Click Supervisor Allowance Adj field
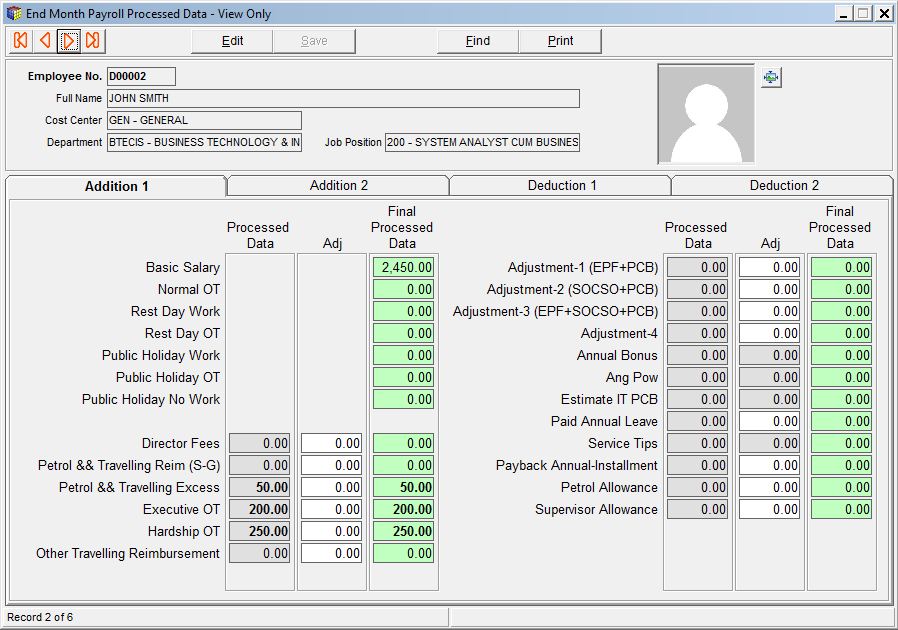Viewport: 898px width, 630px height. [769, 509]
